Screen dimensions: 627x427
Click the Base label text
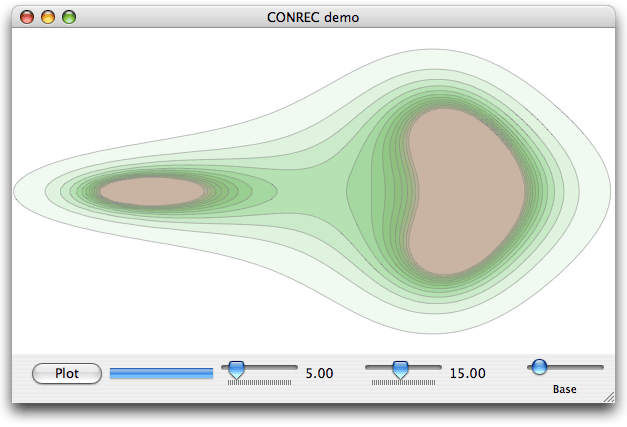(564, 389)
